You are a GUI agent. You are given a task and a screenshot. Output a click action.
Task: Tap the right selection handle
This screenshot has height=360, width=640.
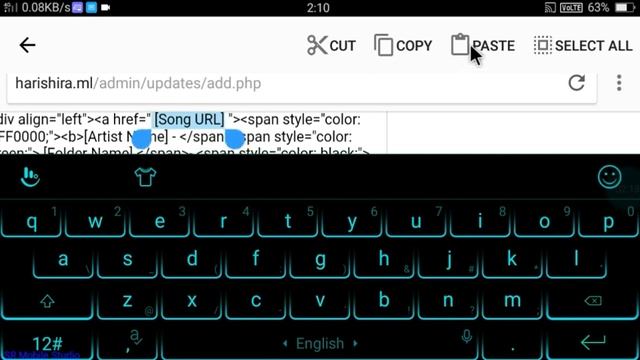pos(234,139)
